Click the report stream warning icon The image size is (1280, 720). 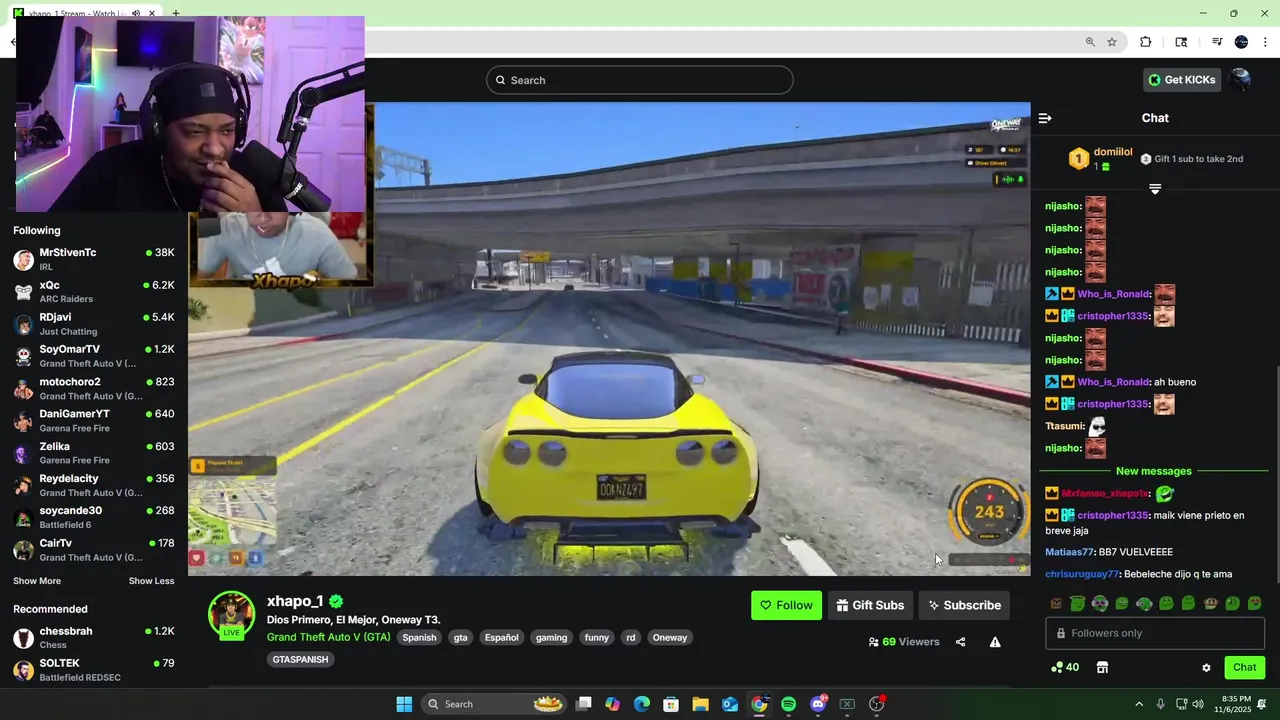click(x=995, y=642)
